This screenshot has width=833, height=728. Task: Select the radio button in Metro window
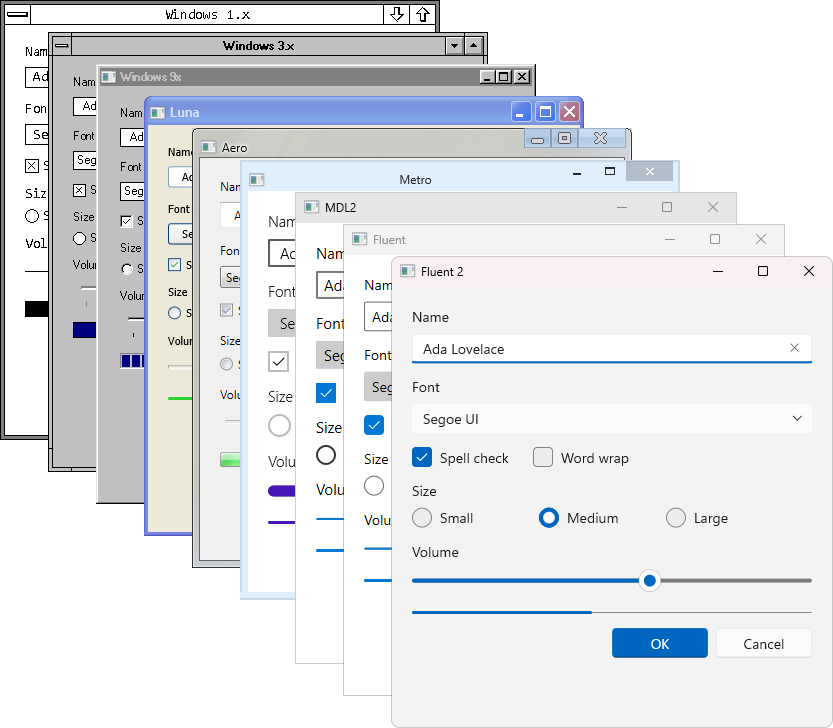pos(279,425)
